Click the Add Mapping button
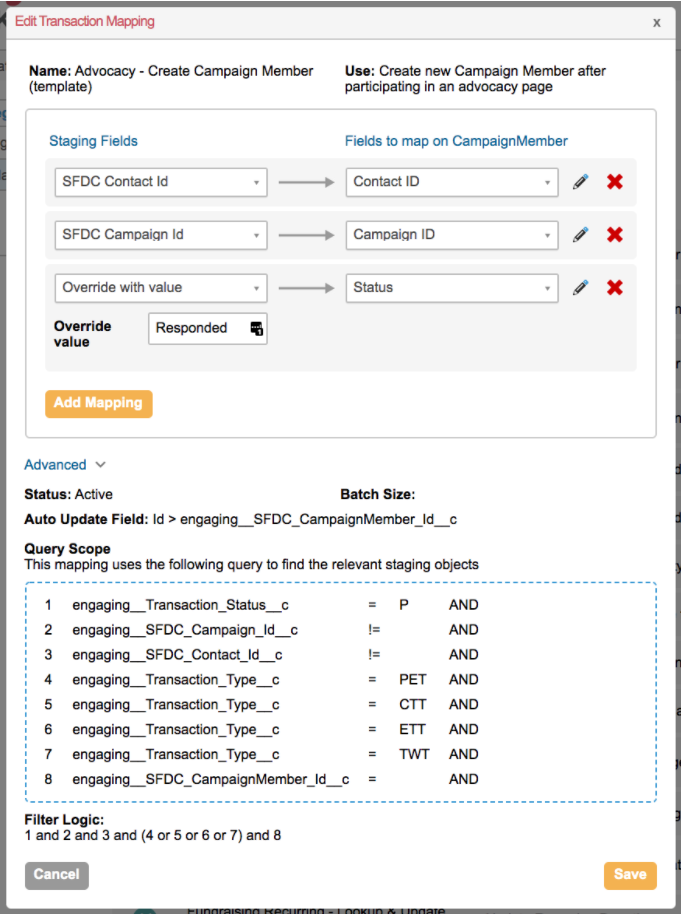Viewport: 681px width, 914px height. 98,403
